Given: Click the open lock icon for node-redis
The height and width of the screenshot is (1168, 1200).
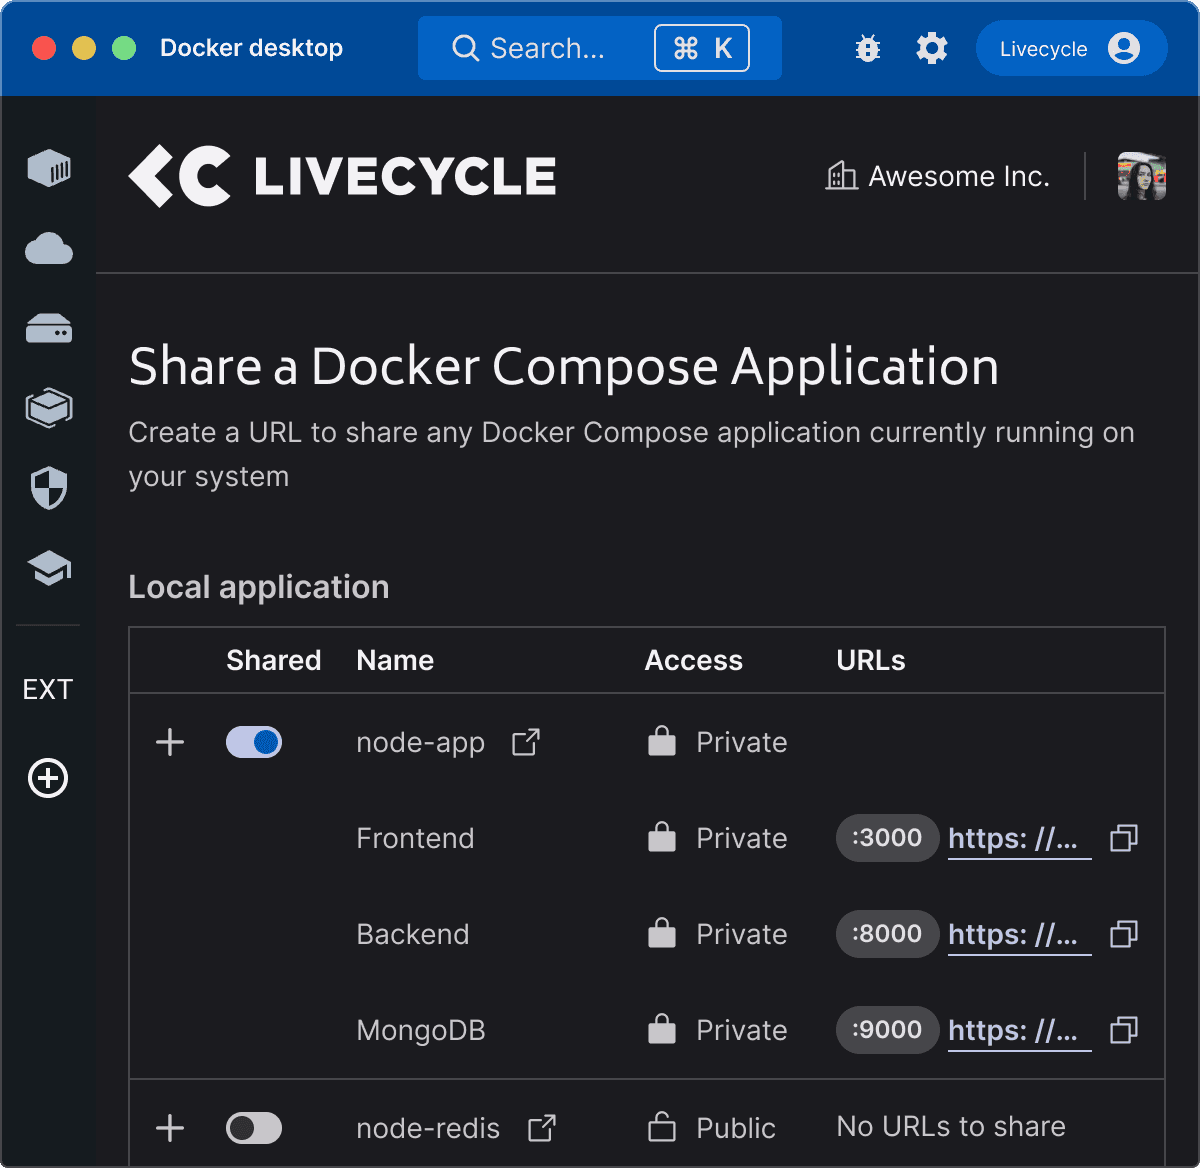Looking at the screenshot, I should [662, 1127].
